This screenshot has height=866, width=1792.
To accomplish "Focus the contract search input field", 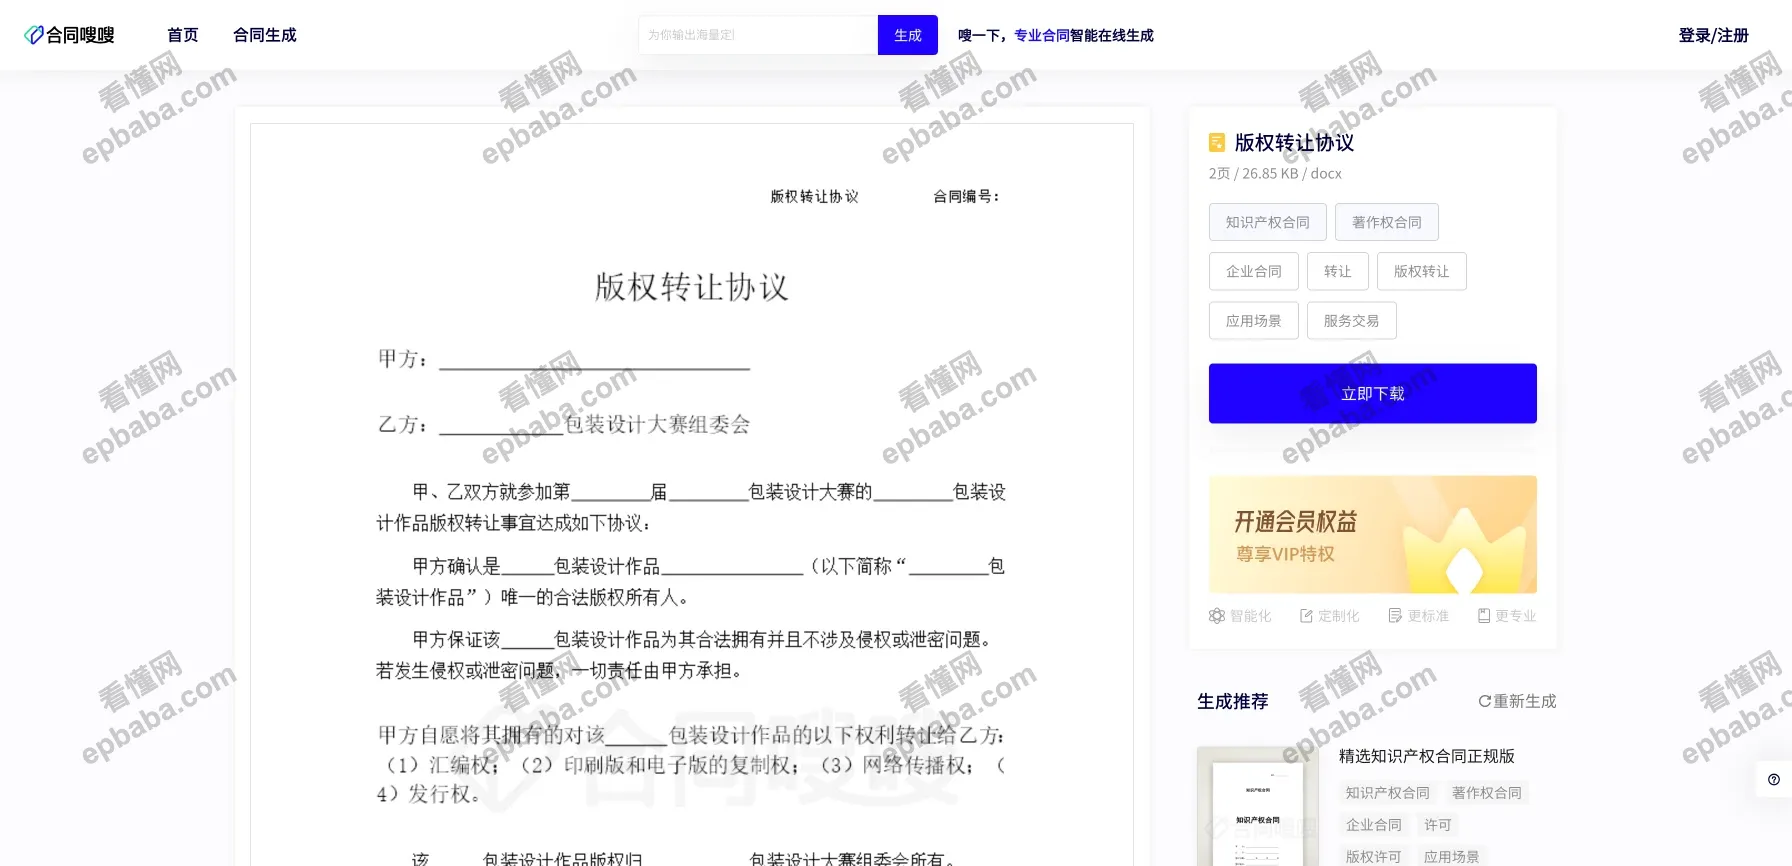I will 758,35.
